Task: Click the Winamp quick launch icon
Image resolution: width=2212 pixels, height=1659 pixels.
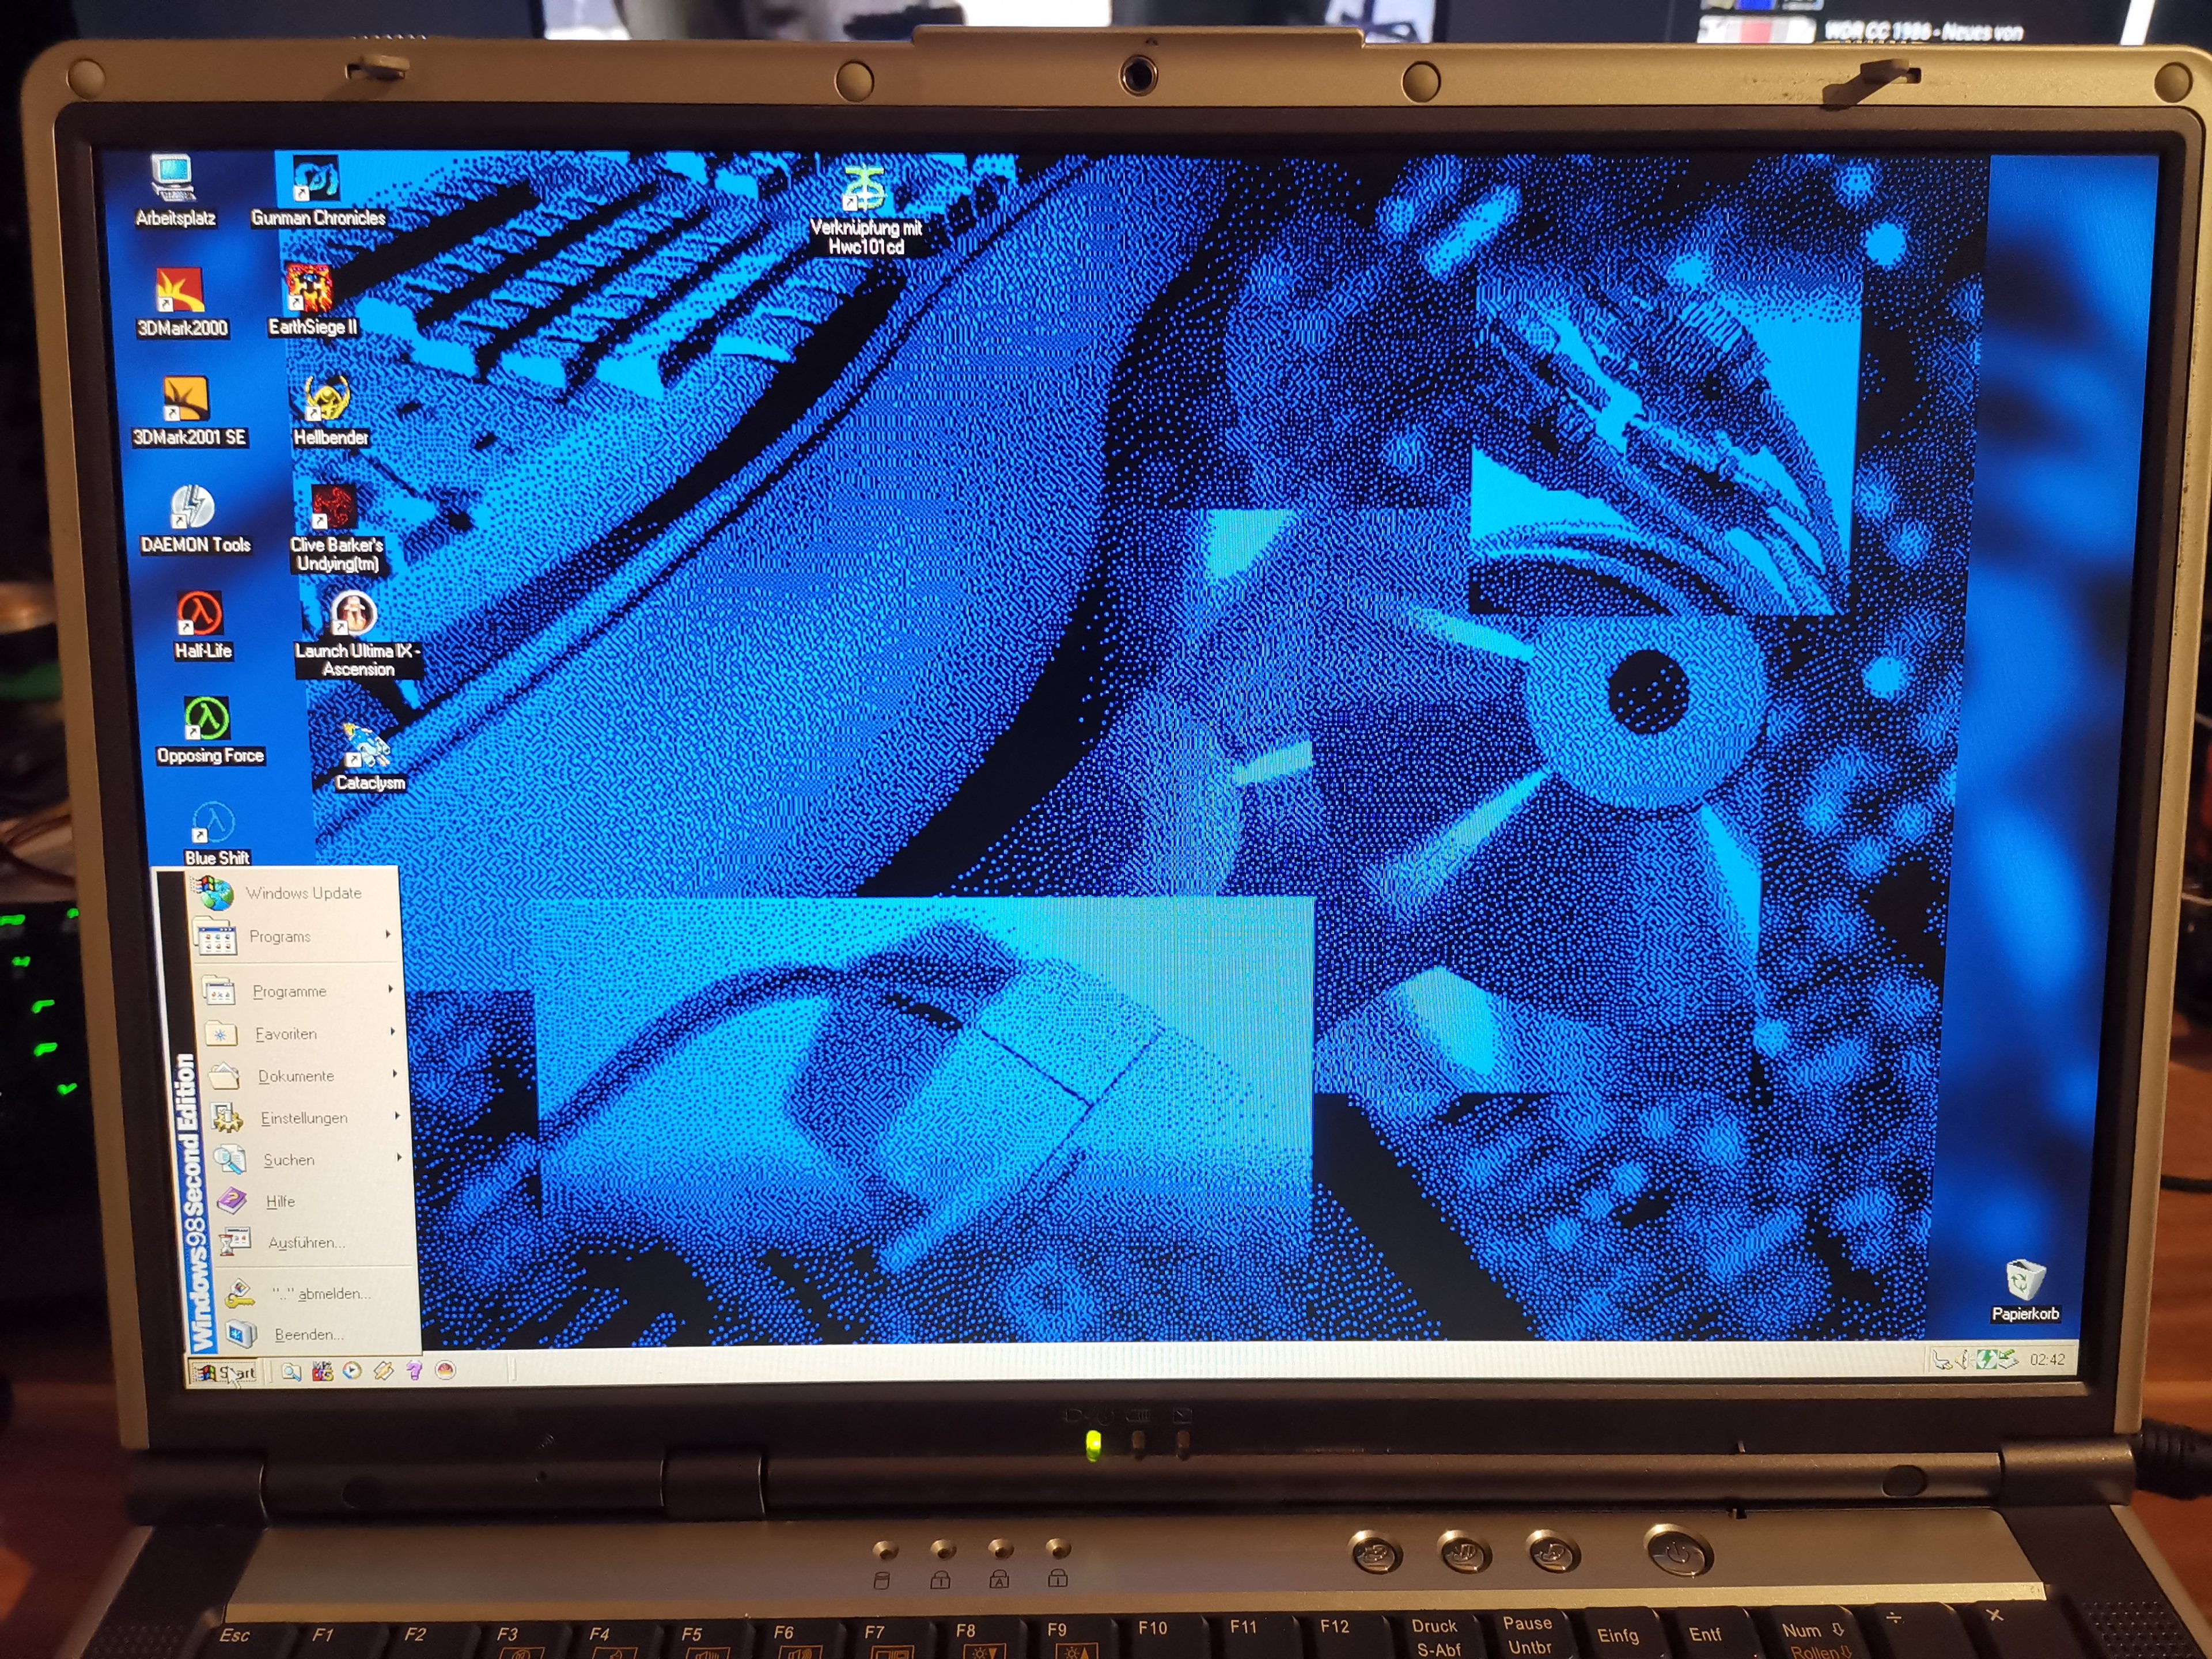Action: 384,1370
